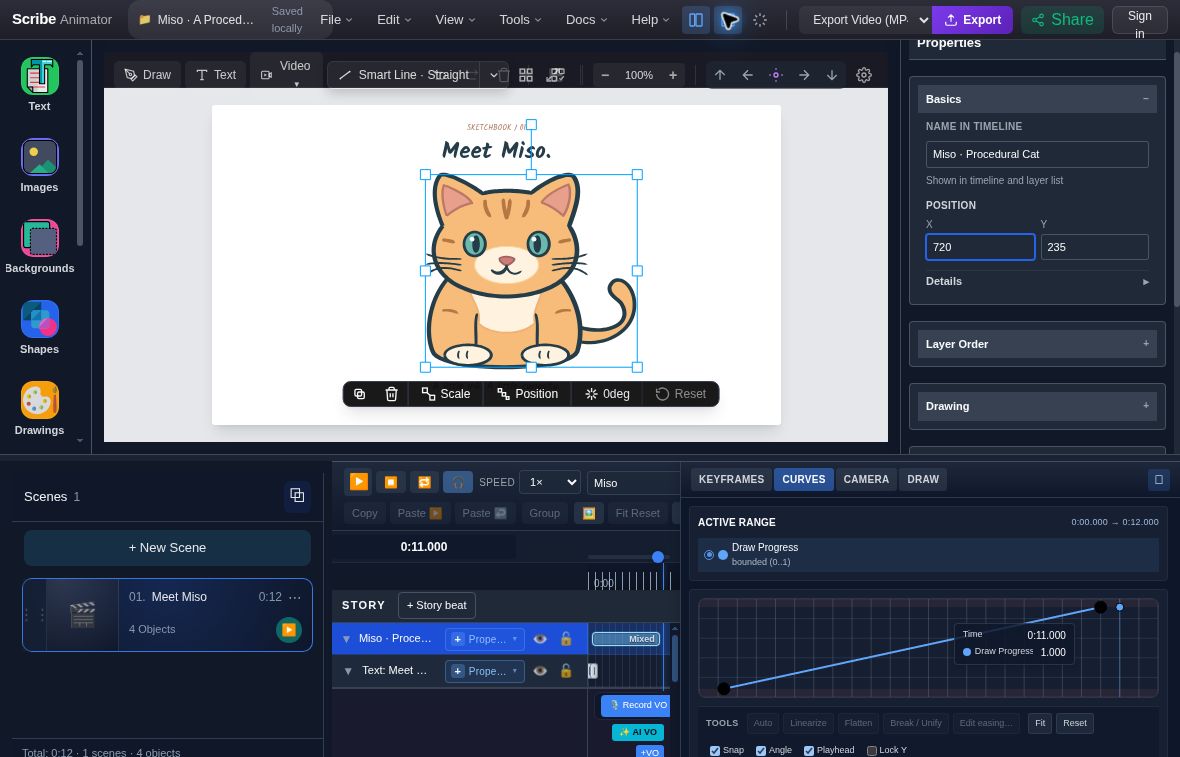Image resolution: width=1180 pixels, height=757 pixels.
Task: Stop timeline playback
Action: click(391, 482)
